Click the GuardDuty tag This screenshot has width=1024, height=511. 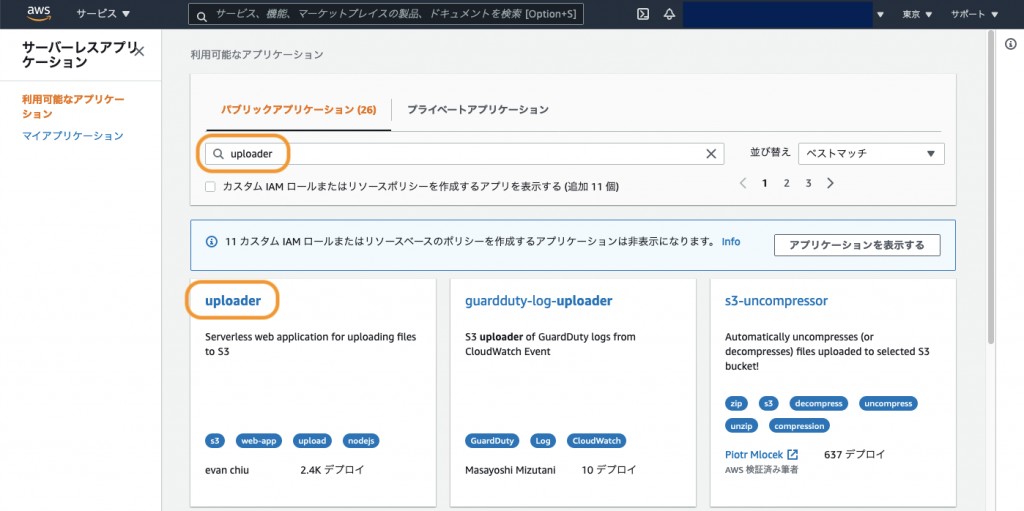(492, 440)
